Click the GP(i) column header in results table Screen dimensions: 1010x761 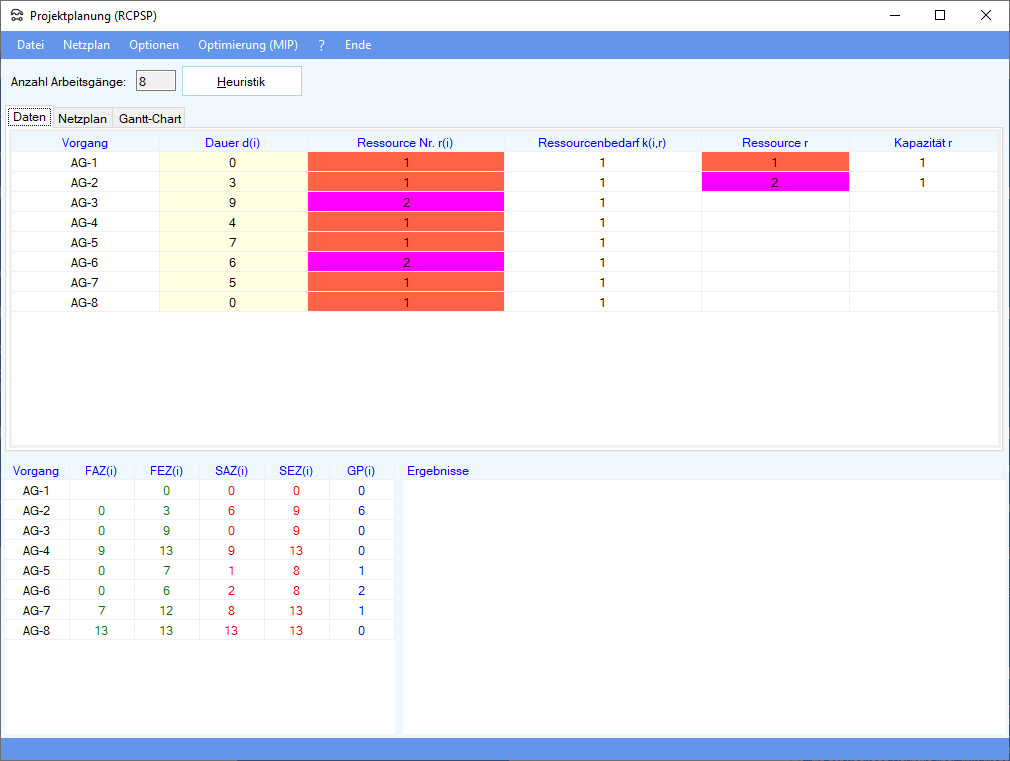pos(361,471)
